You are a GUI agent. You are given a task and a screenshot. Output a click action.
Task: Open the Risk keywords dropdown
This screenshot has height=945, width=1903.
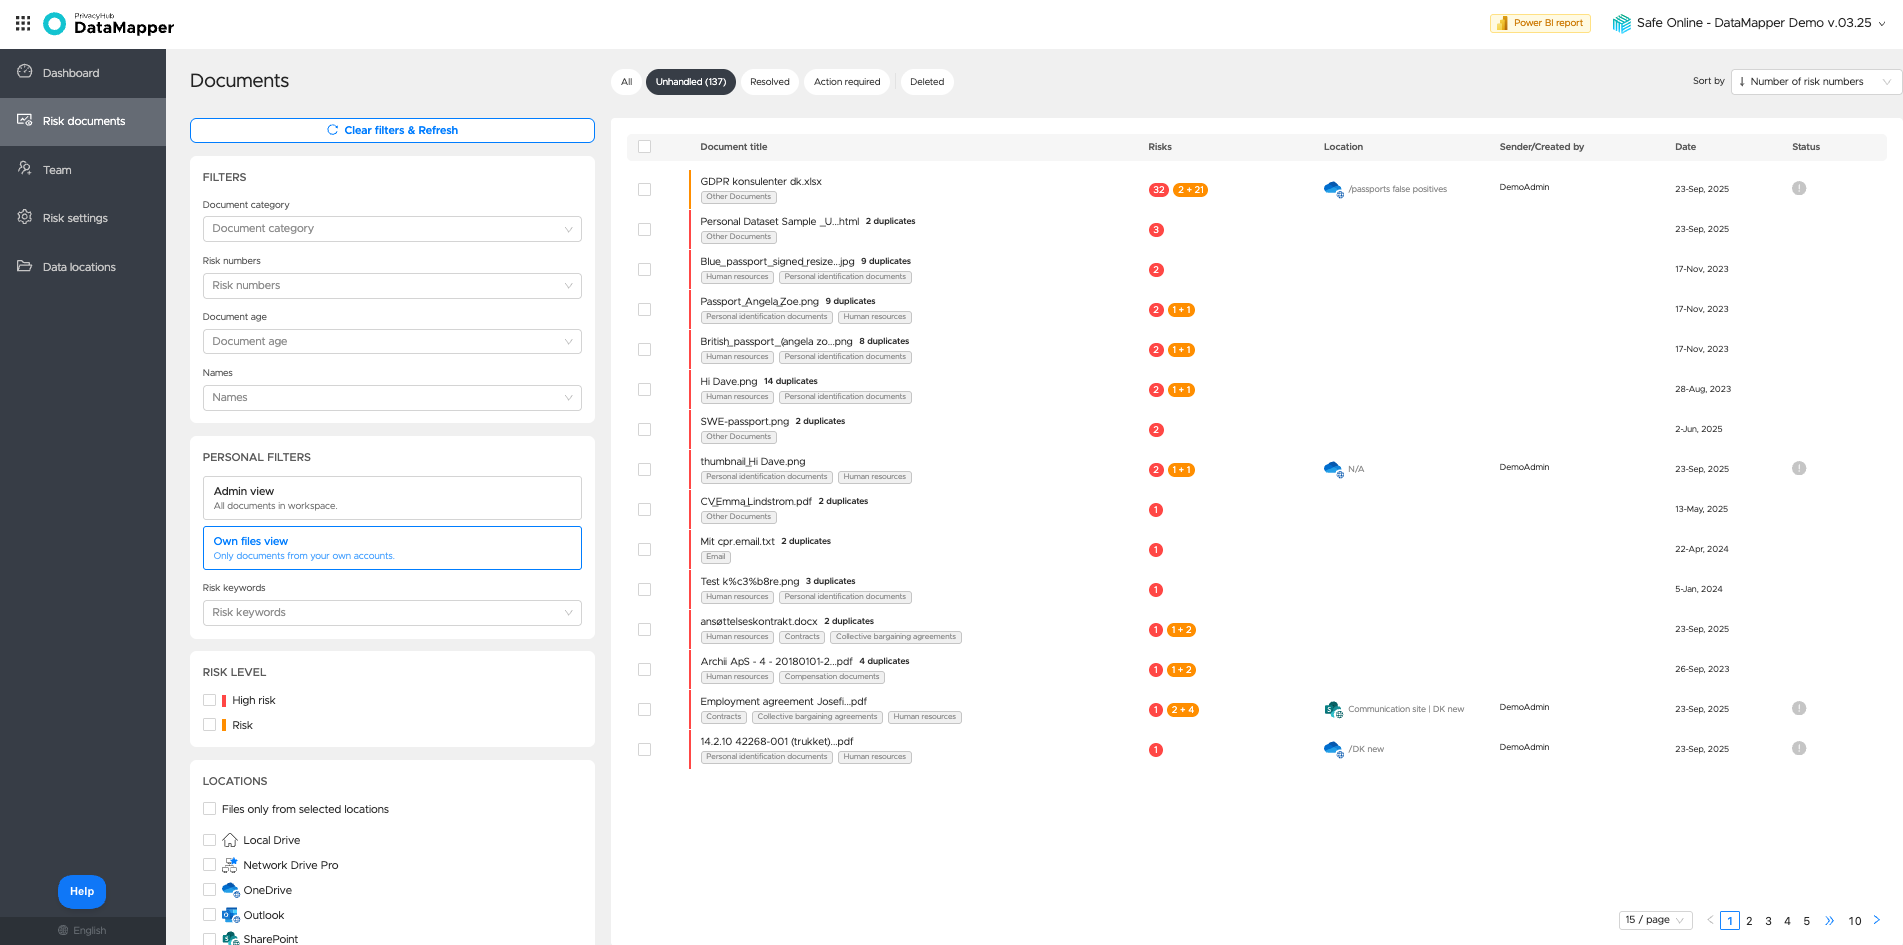click(x=392, y=613)
